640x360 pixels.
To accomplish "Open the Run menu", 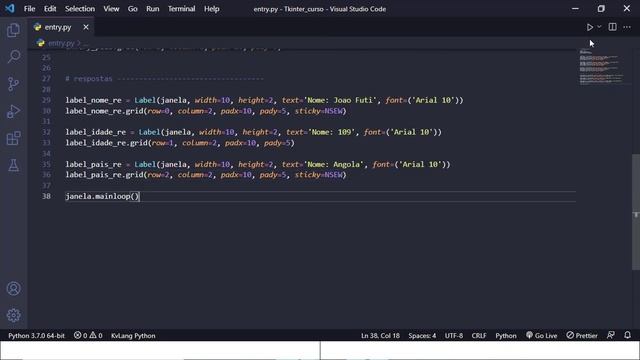I will pyautogui.click(x=153, y=9).
